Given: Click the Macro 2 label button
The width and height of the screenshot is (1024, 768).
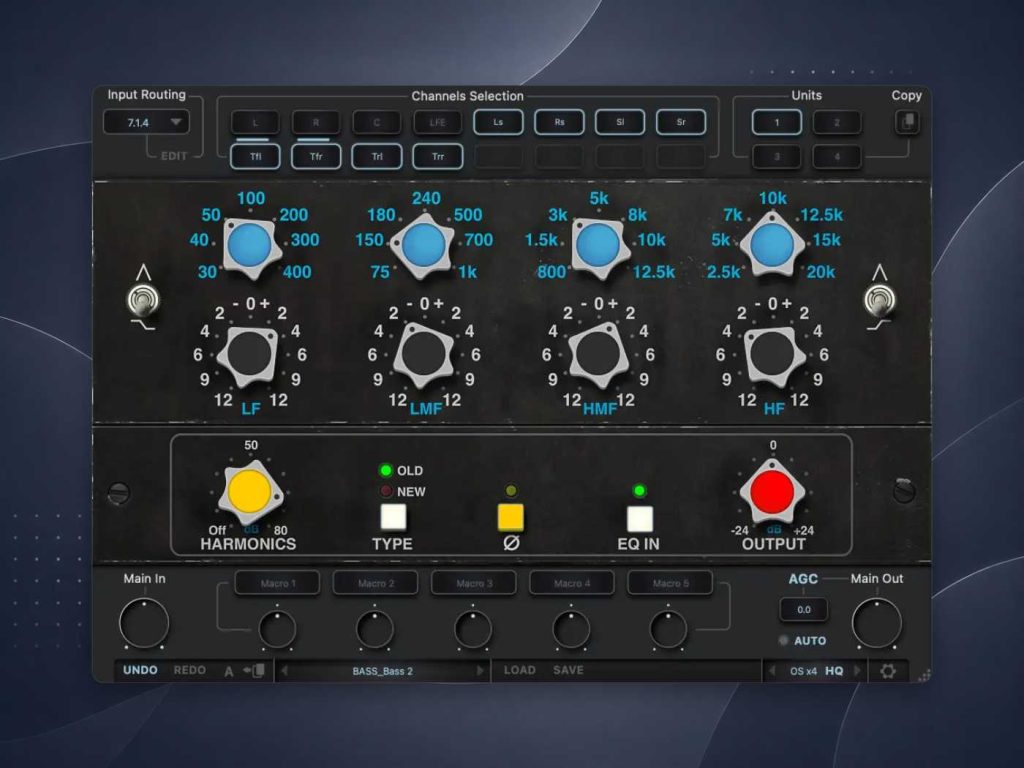Looking at the screenshot, I should pos(376,583).
